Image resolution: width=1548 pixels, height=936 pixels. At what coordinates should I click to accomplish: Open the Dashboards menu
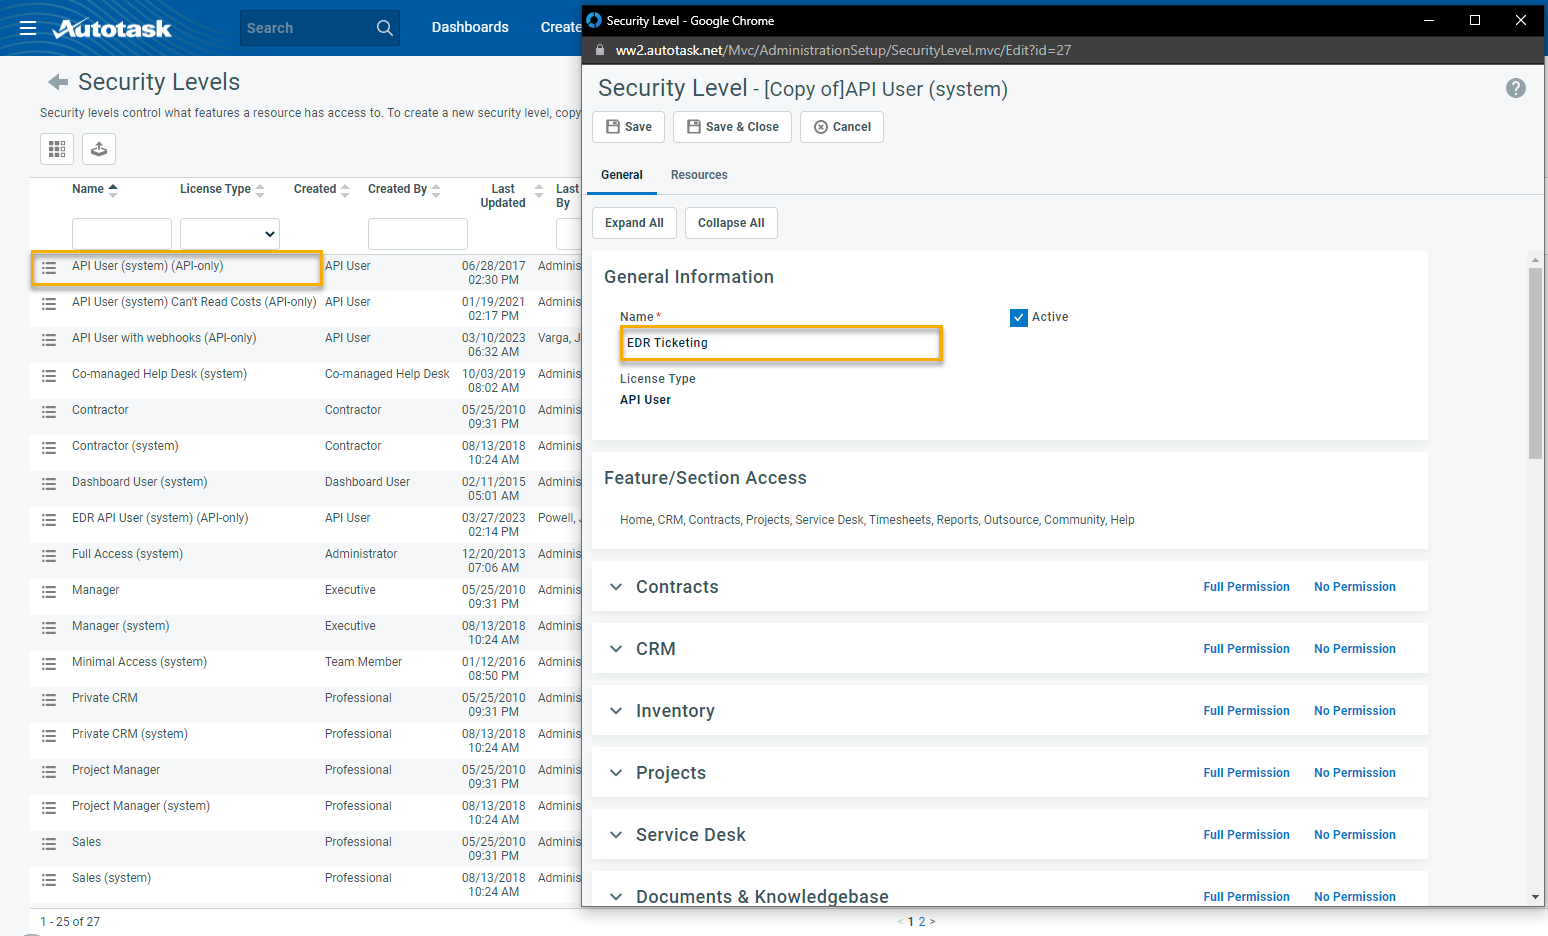(x=470, y=27)
